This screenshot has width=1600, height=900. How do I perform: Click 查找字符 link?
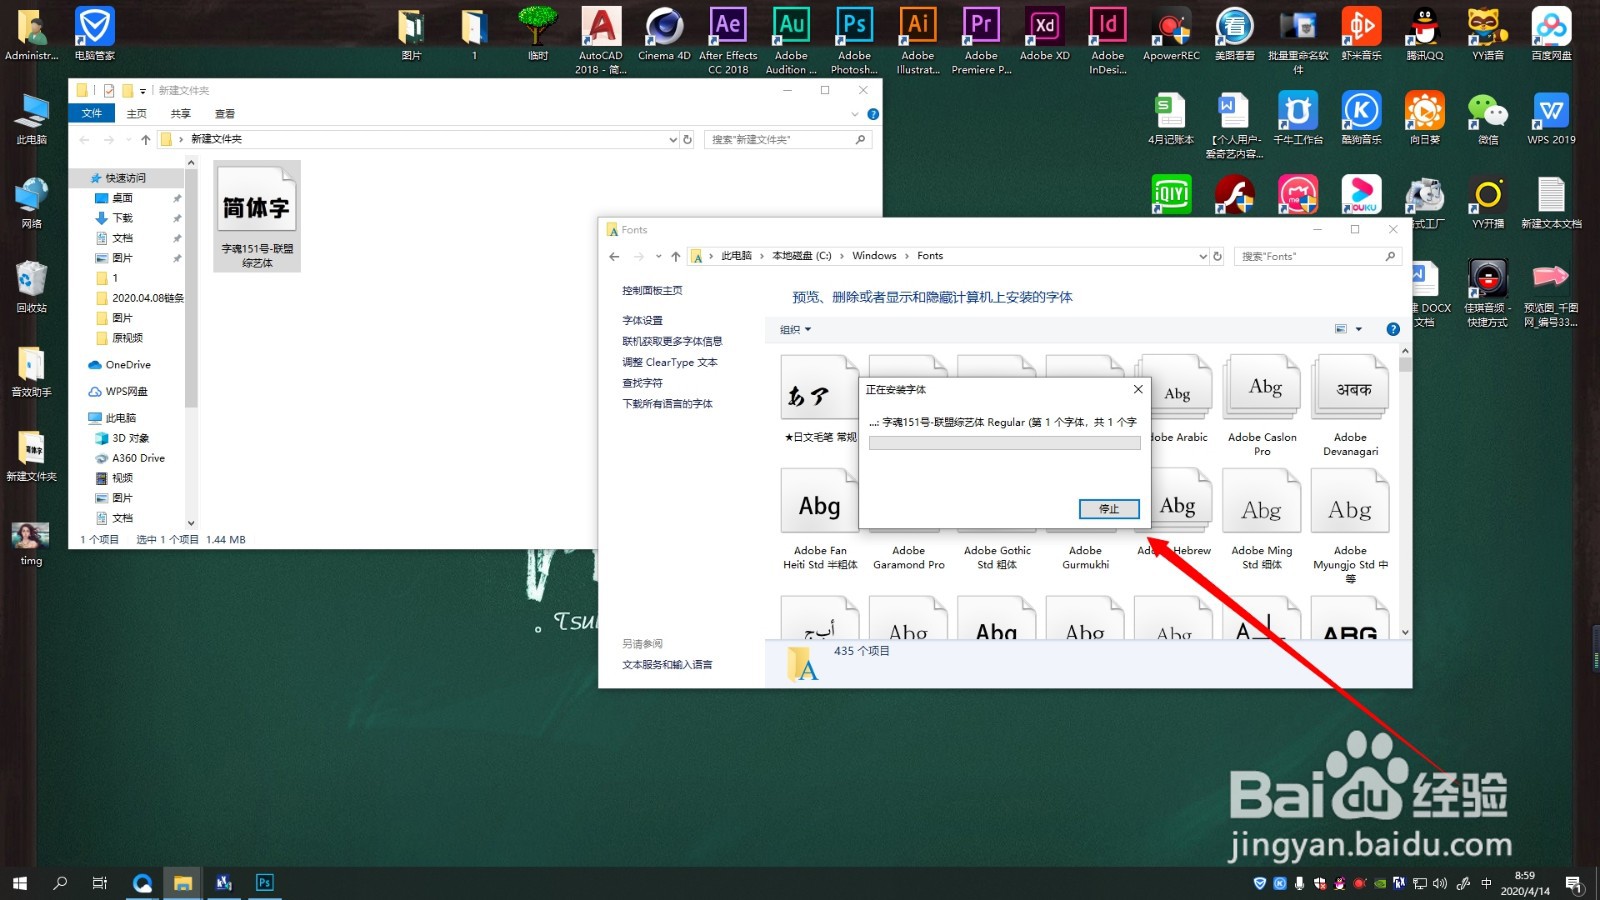[x=642, y=383]
